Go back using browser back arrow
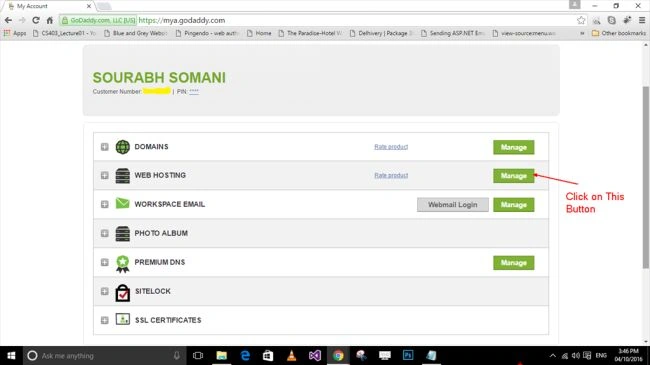Screen dimensions: 650x365 pyautogui.click(x=8, y=20)
